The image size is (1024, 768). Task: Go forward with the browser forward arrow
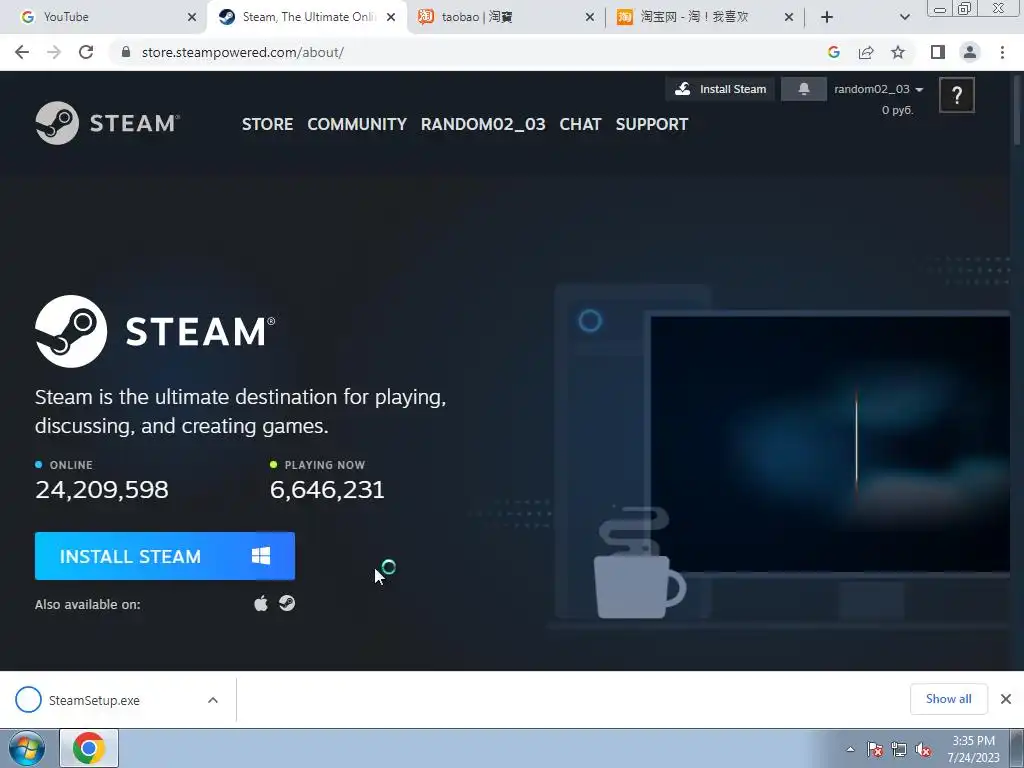pyautogui.click(x=54, y=52)
